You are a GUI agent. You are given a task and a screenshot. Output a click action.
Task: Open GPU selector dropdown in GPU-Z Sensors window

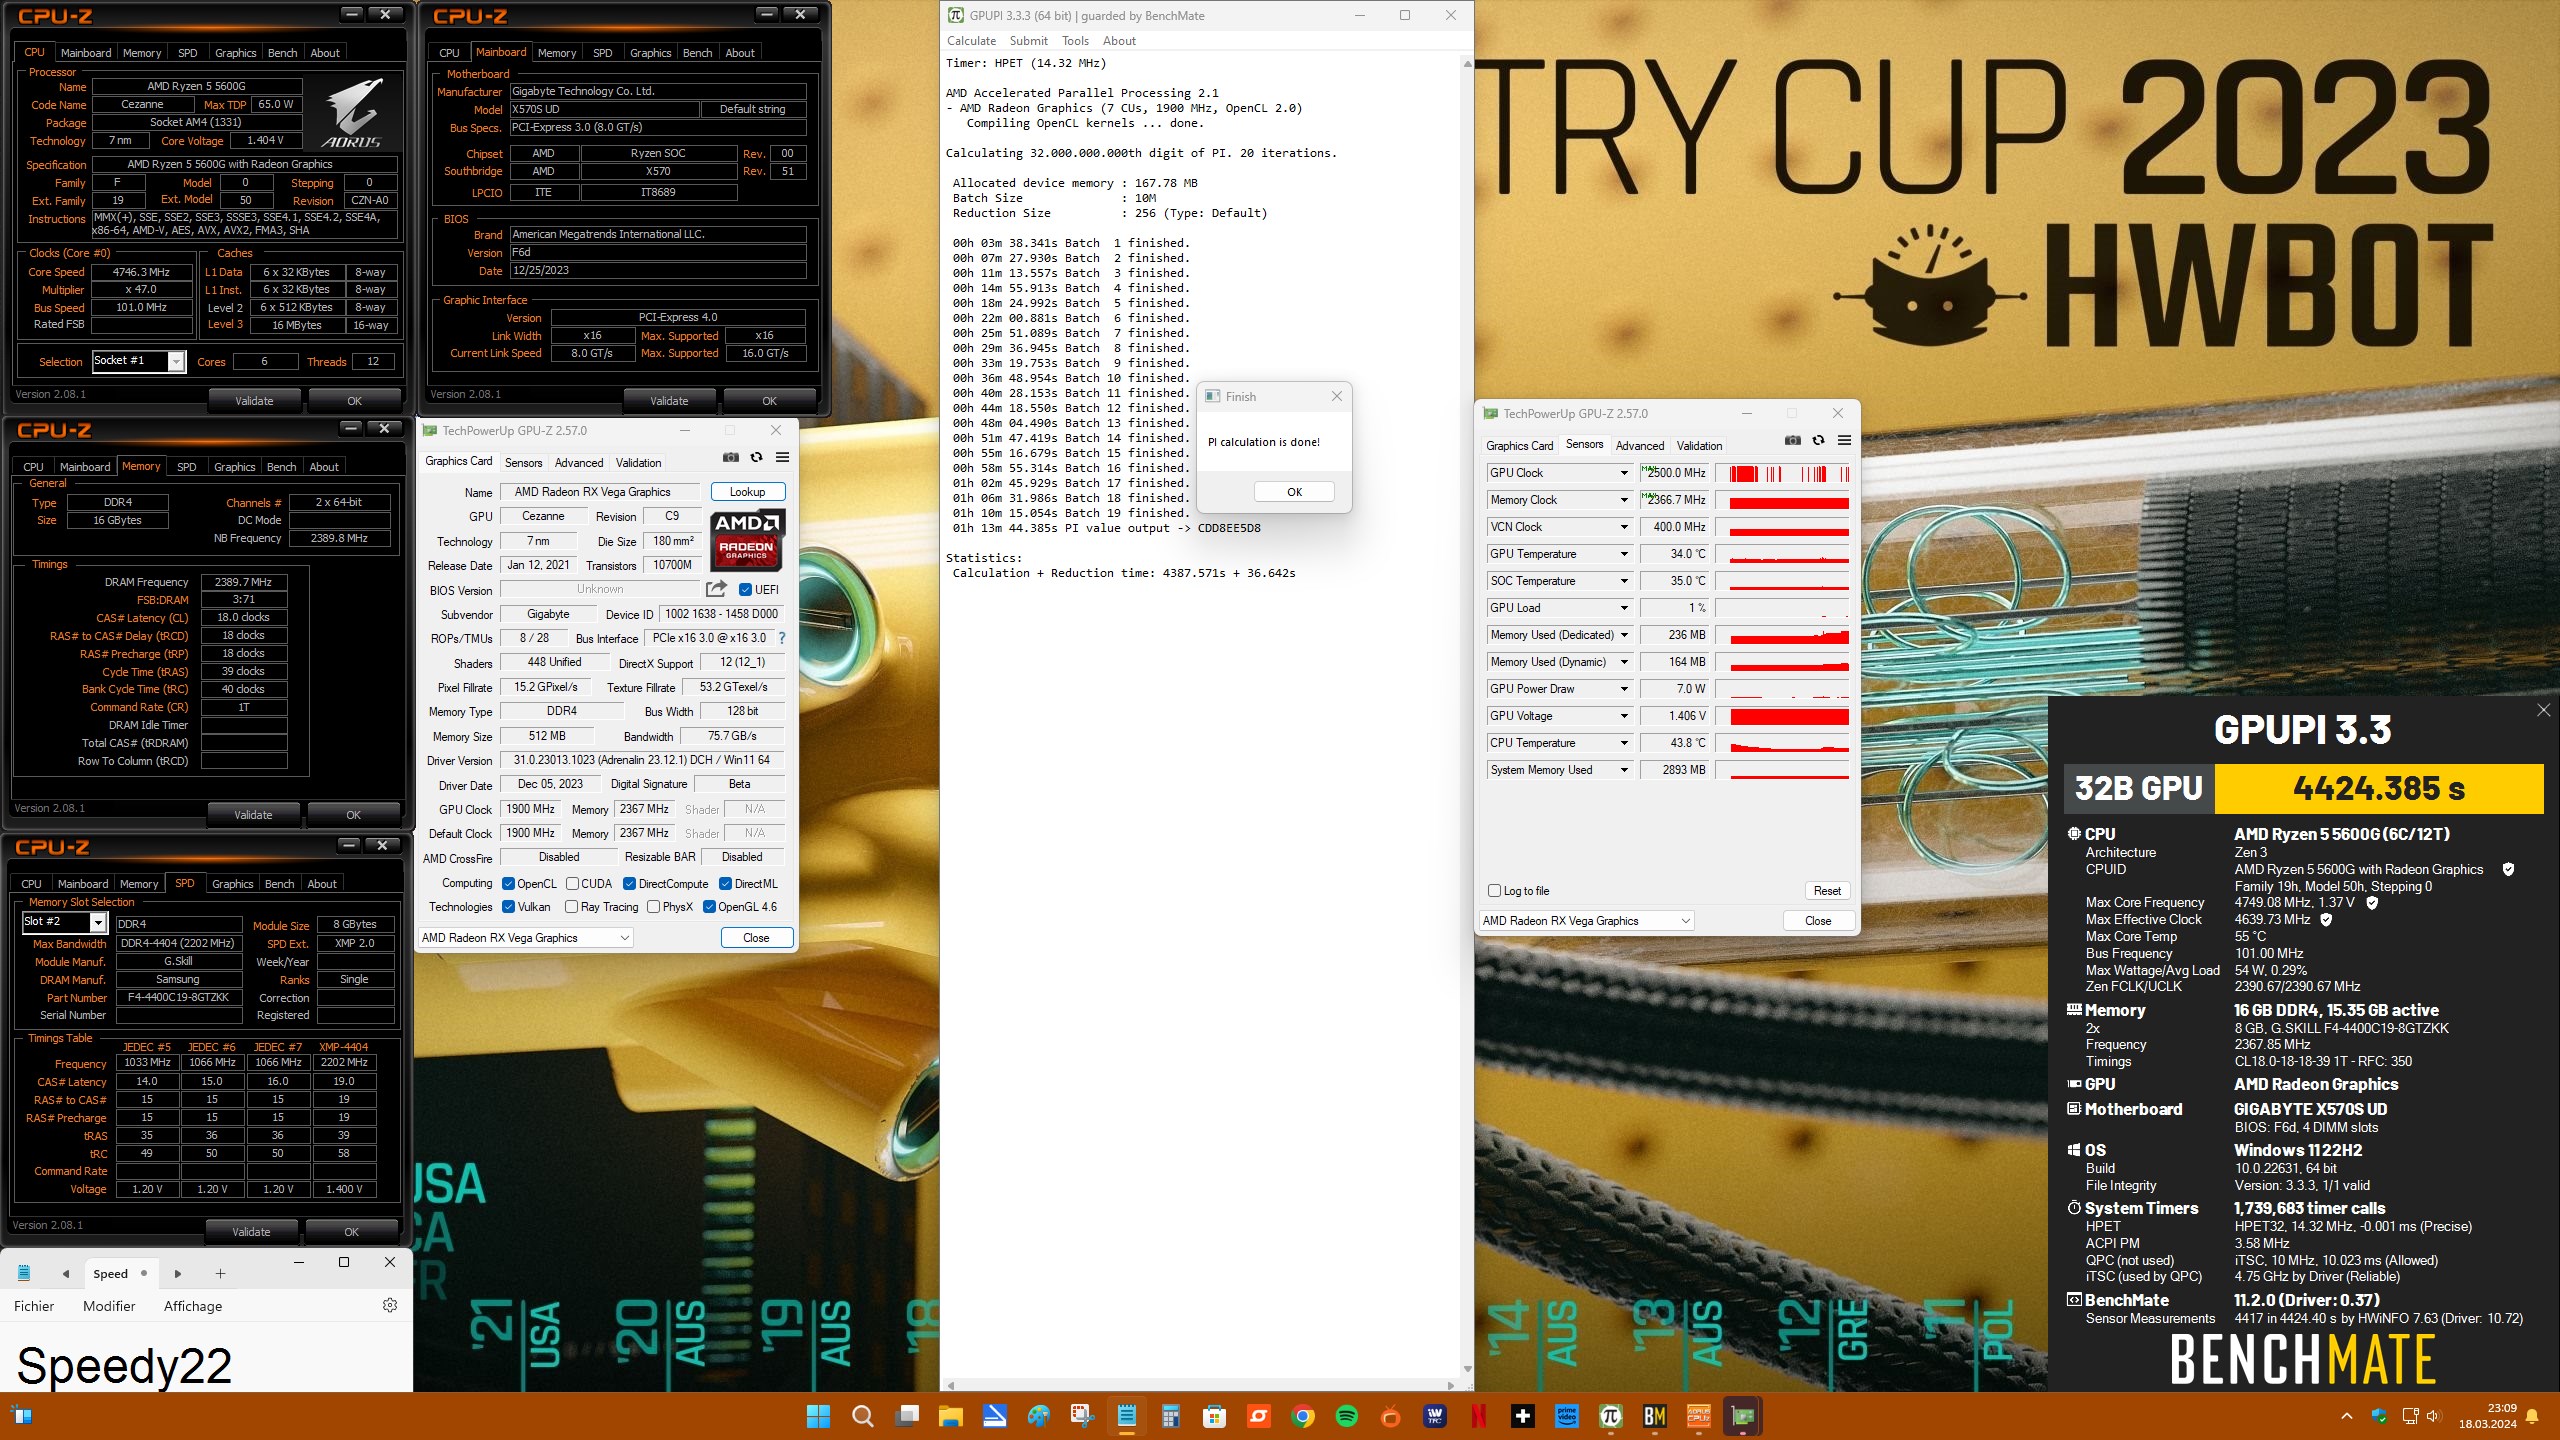[x=1586, y=921]
